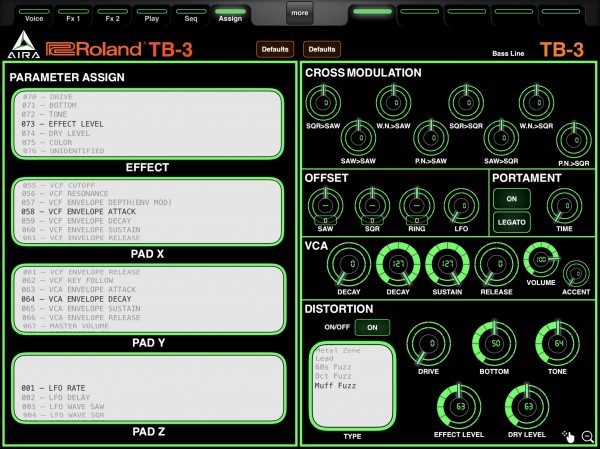Click the W.N.>SAW knob
600x449 pixels.
pyautogui.click(x=393, y=102)
